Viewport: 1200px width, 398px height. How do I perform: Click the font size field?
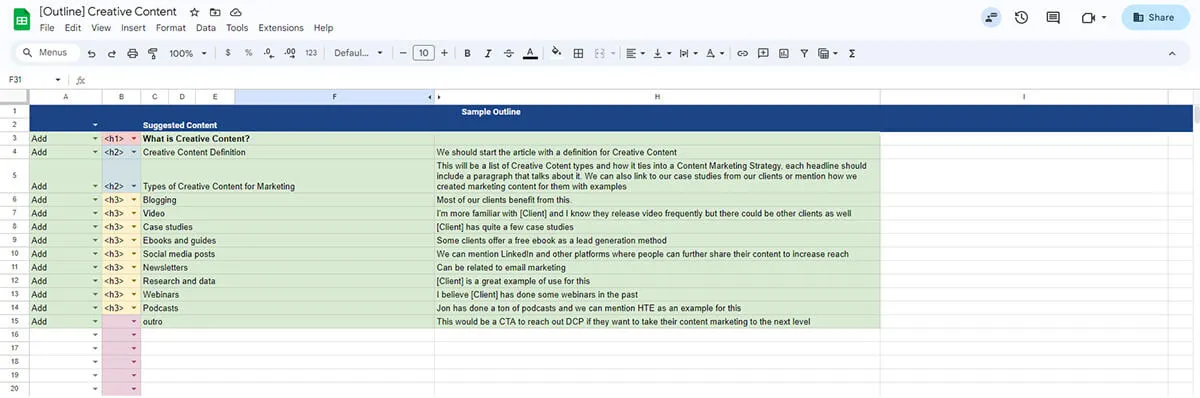click(423, 53)
